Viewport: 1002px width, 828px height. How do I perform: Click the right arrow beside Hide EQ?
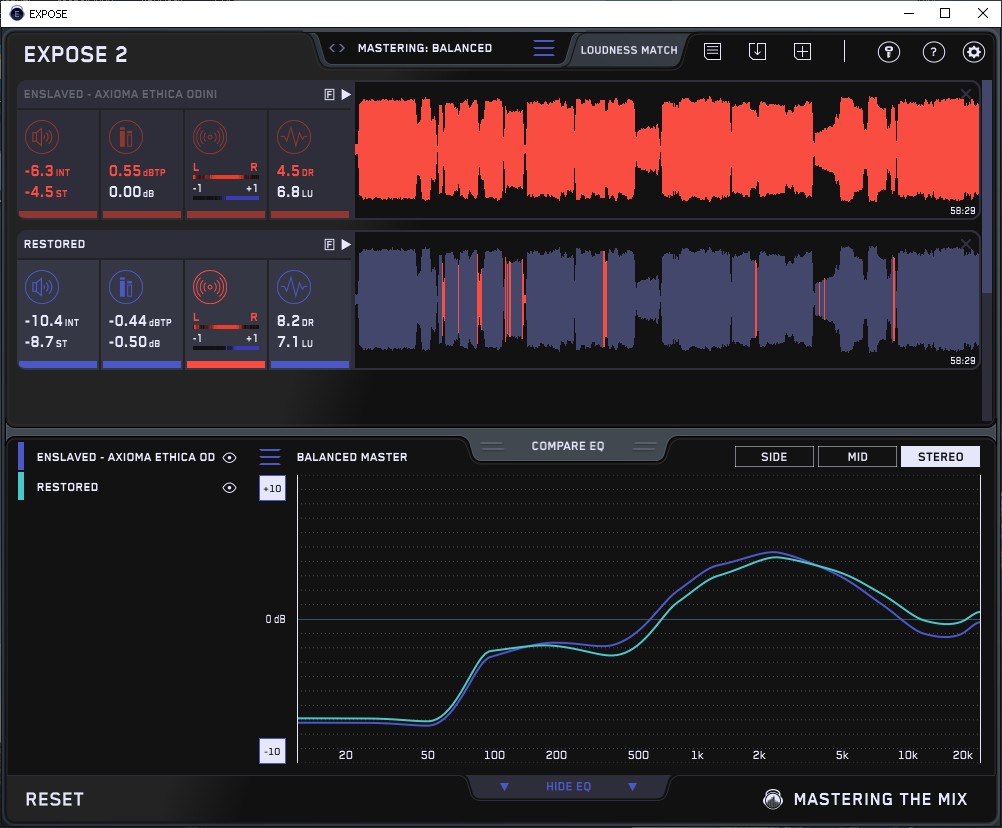point(632,786)
